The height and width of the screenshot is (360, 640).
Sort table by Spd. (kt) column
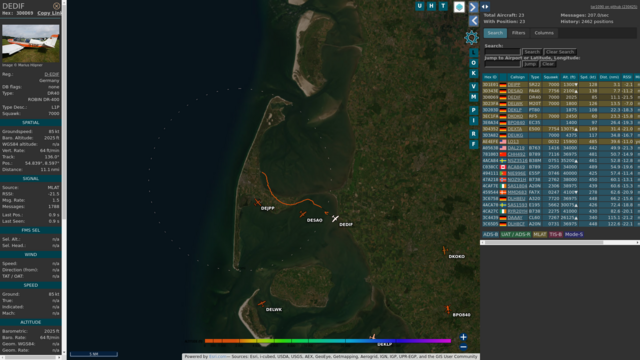click(x=588, y=77)
